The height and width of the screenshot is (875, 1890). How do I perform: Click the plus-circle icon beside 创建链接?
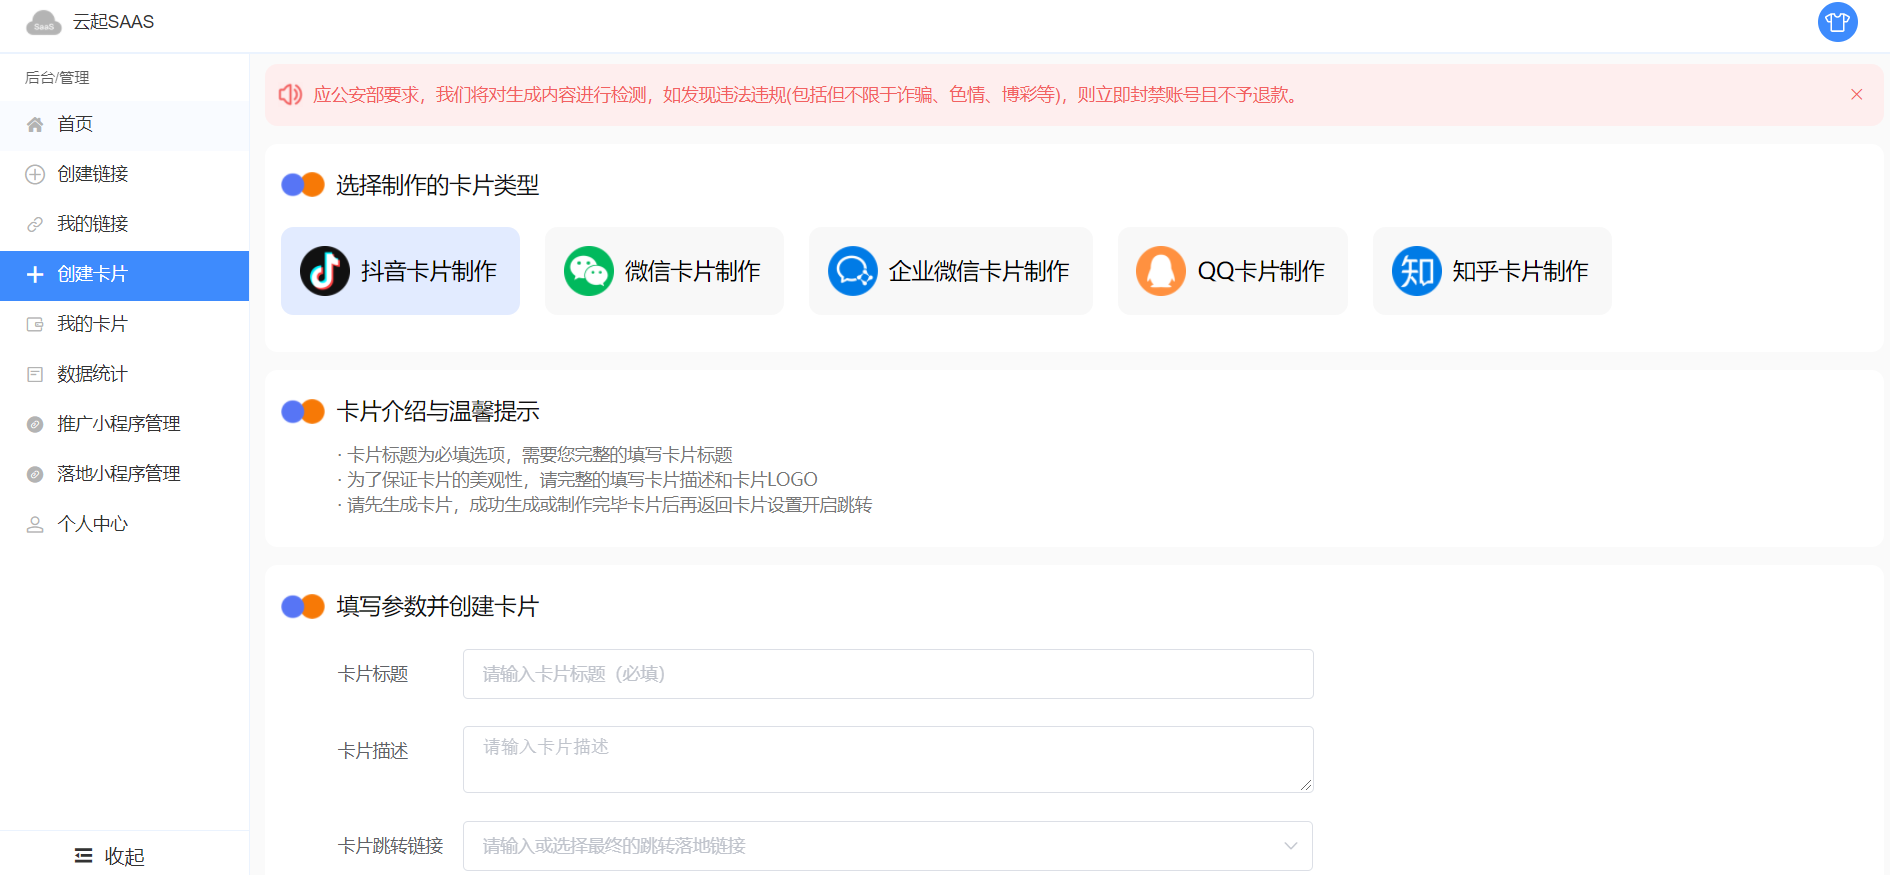click(x=35, y=174)
